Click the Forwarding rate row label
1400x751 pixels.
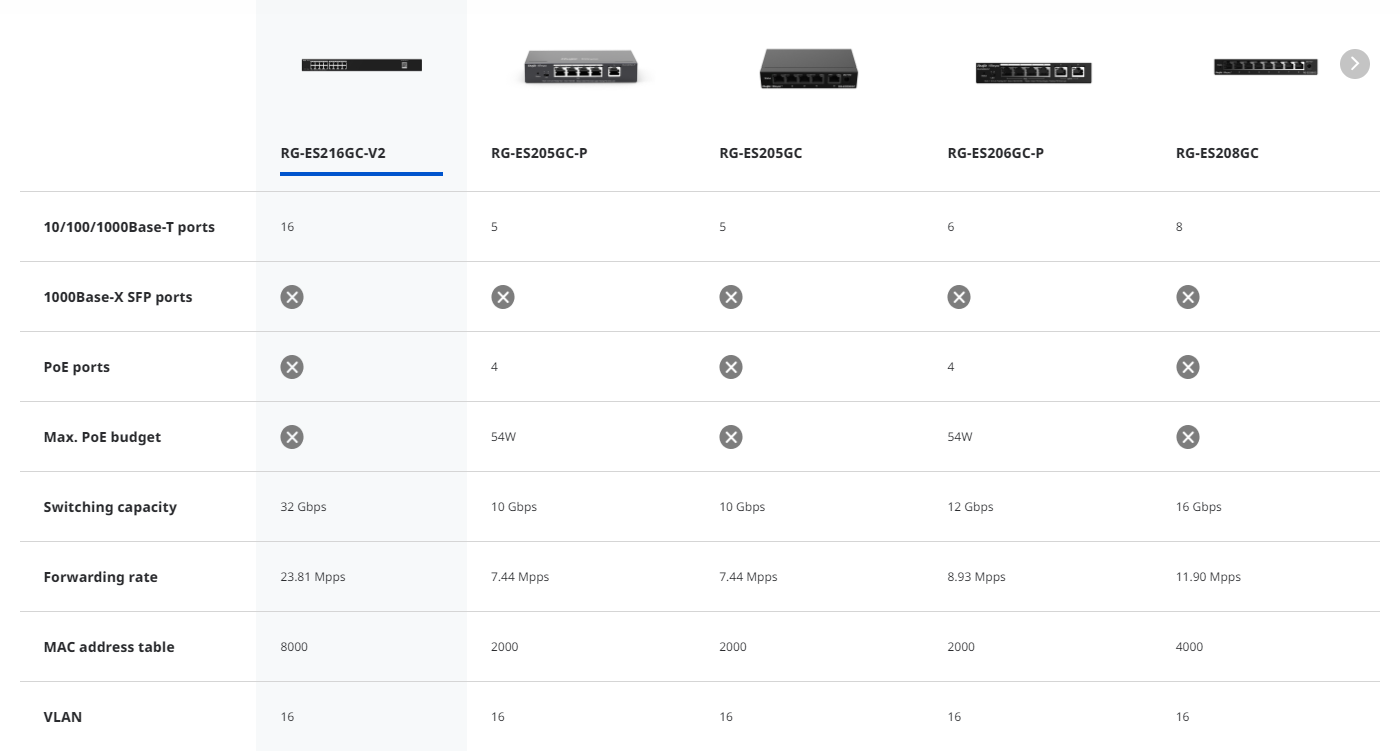100,577
